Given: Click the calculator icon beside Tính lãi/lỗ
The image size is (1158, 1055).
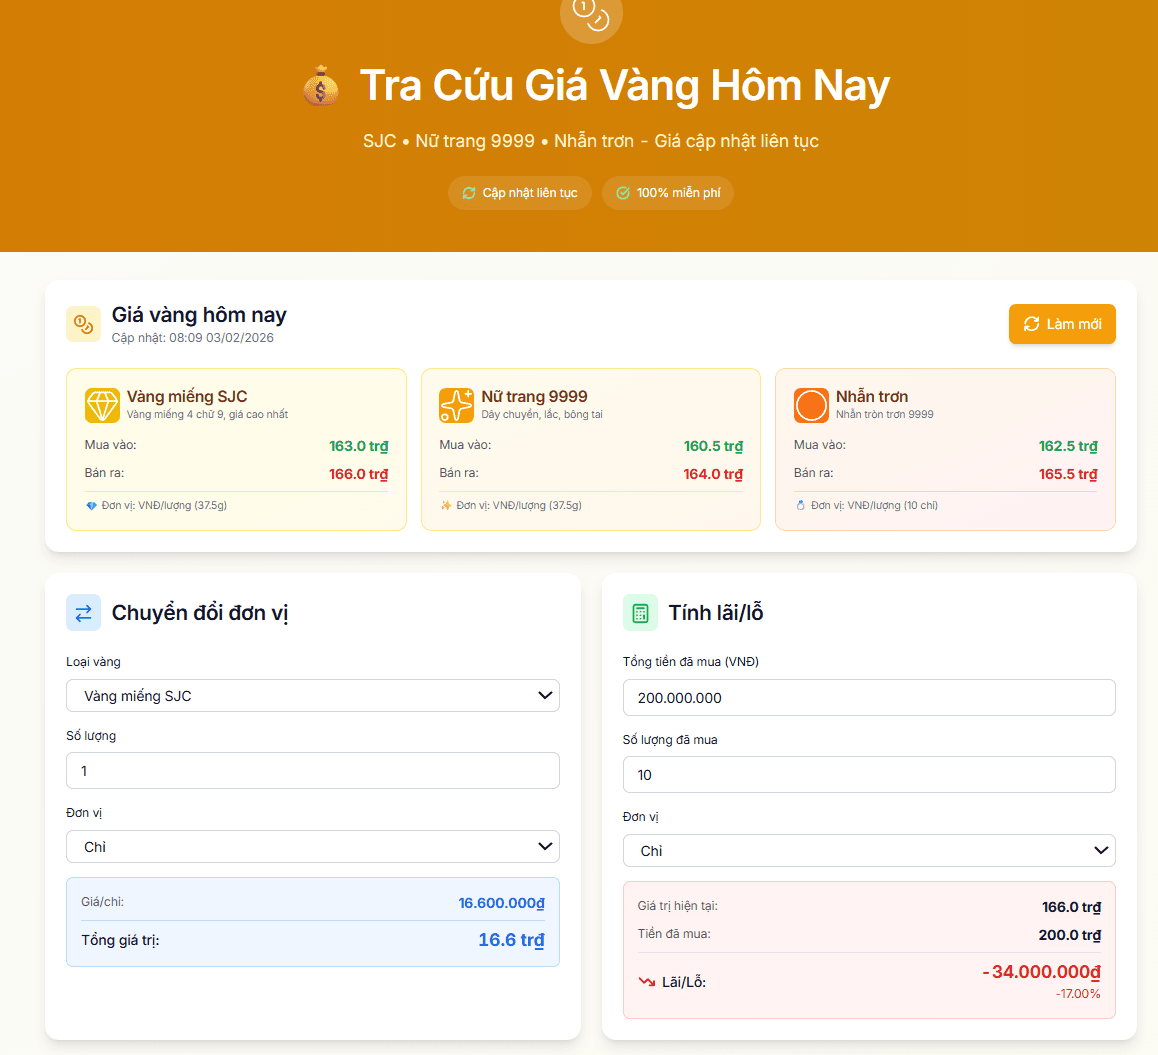Looking at the screenshot, I should pyautogui.click(x=639, y=612).
